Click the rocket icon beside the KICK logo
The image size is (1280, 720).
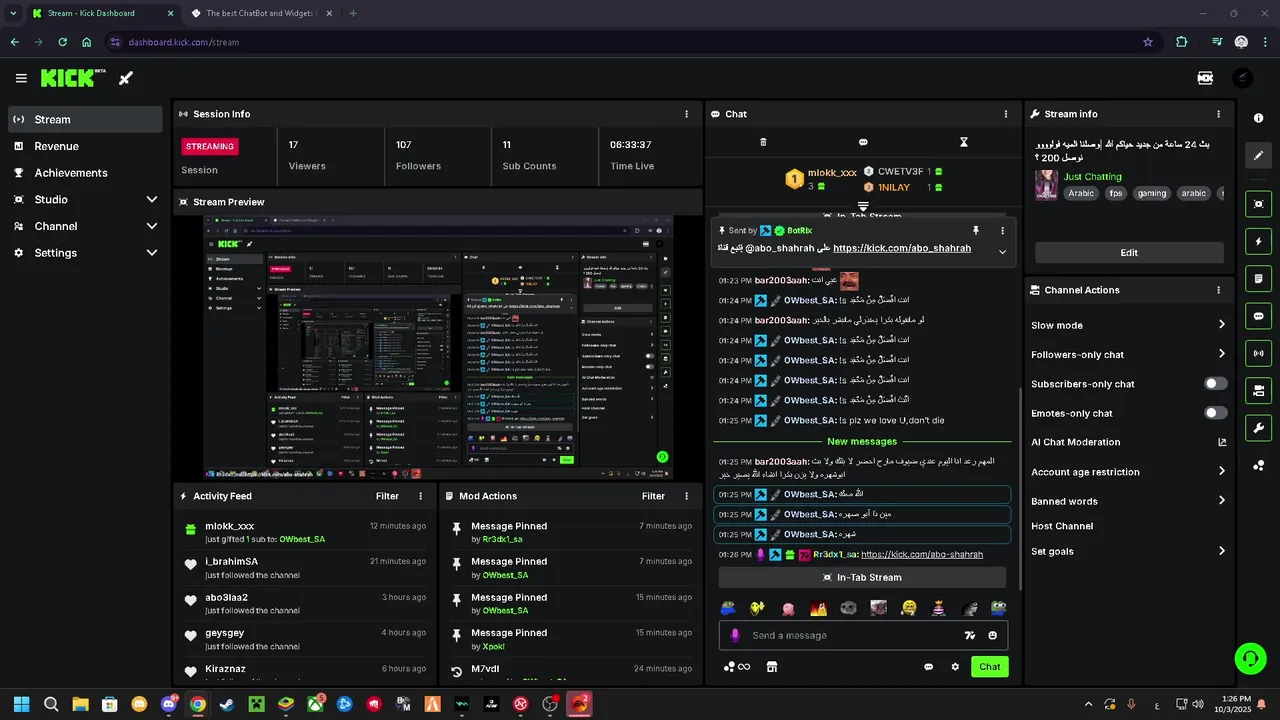(x=126, y=78)
